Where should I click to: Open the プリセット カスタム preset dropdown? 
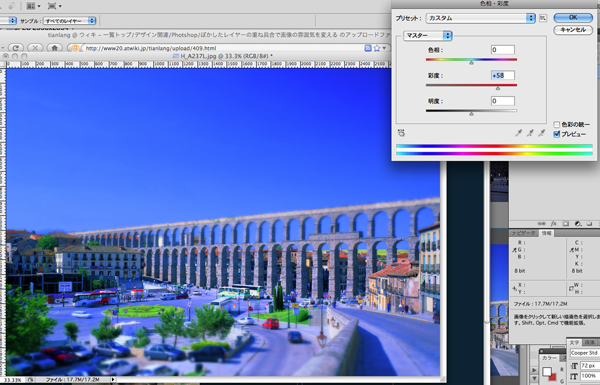[480, 18]
